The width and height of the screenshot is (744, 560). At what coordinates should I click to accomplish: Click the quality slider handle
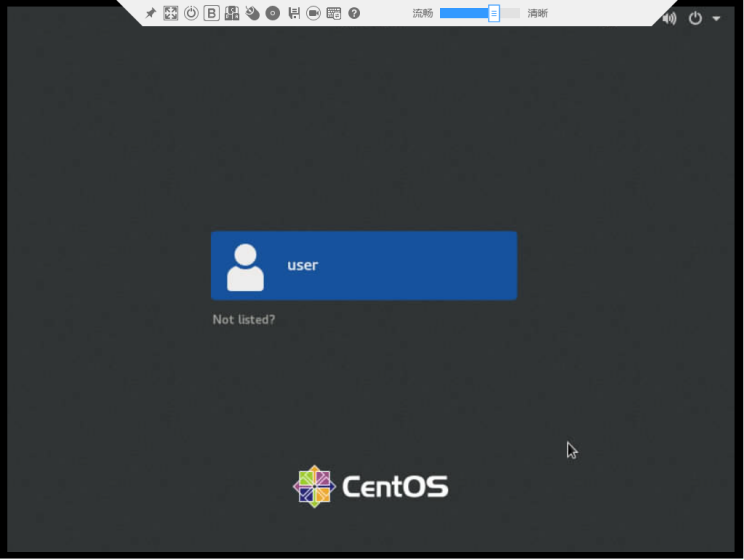494,13
